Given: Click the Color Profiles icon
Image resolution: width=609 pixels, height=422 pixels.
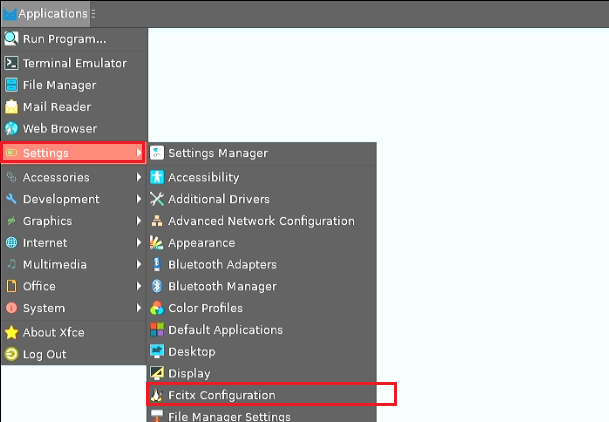Looking at the screenshot, I should point(157,308).
